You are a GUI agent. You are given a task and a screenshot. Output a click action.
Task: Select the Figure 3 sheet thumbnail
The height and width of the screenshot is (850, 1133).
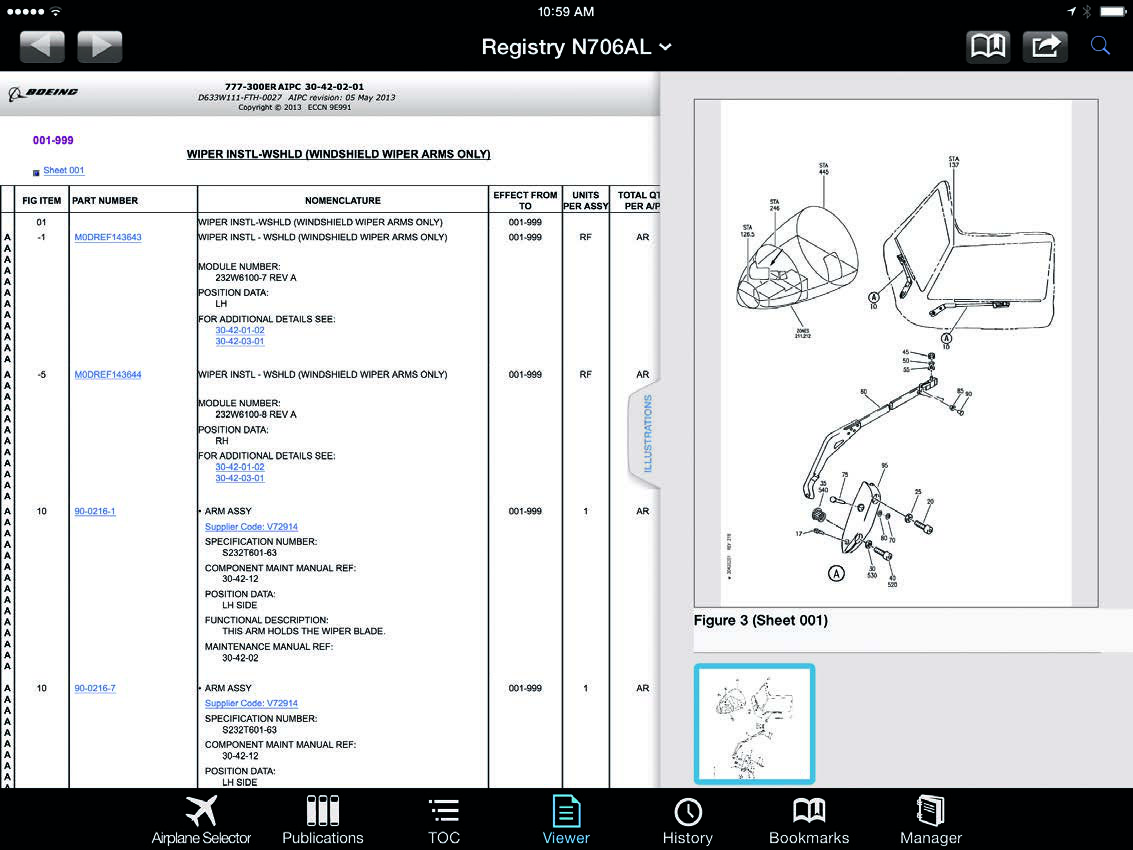pos(754,724)
